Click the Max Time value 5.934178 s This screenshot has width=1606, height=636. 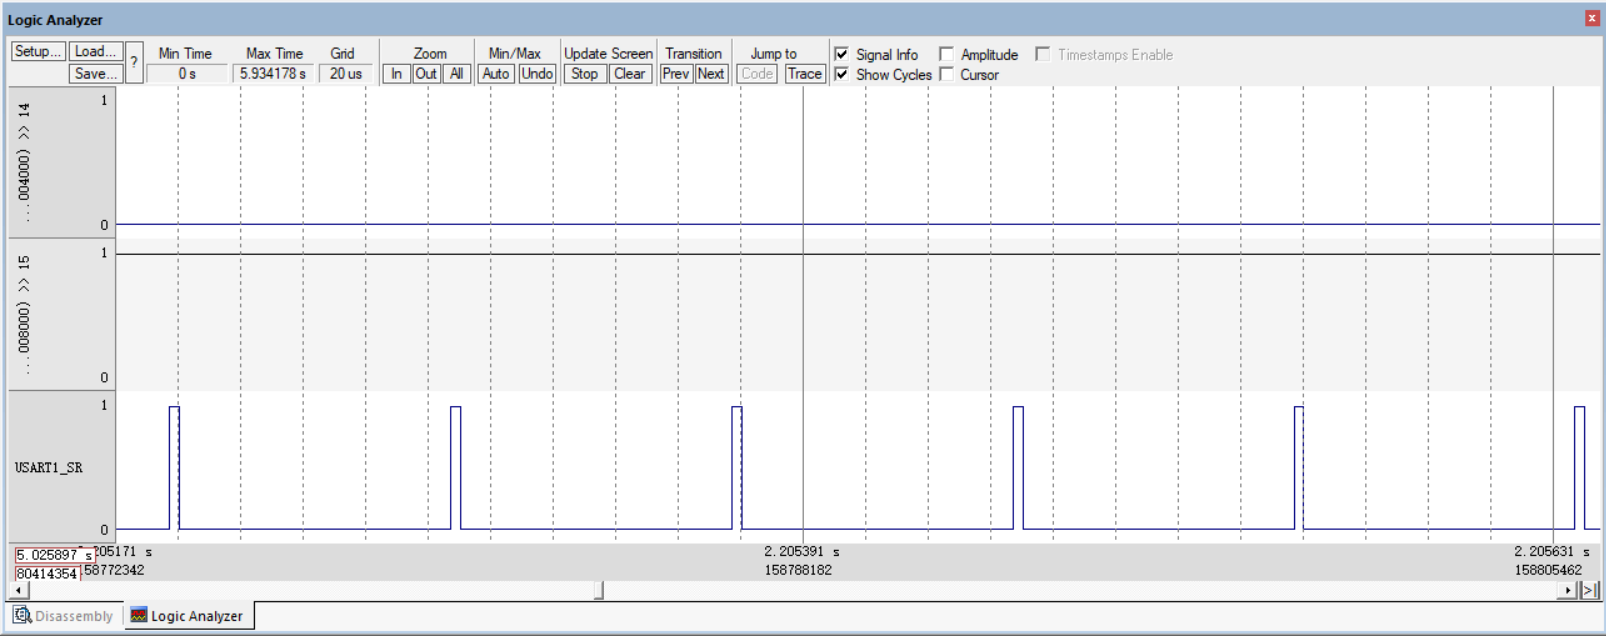tap(273, 73)
